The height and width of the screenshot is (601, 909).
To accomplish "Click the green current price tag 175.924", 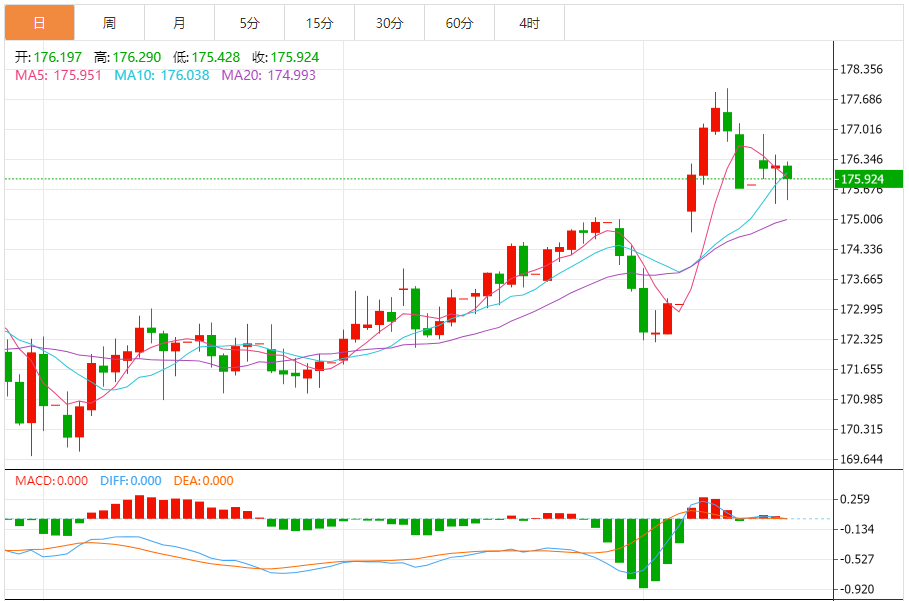I will [x=869, y=179].
